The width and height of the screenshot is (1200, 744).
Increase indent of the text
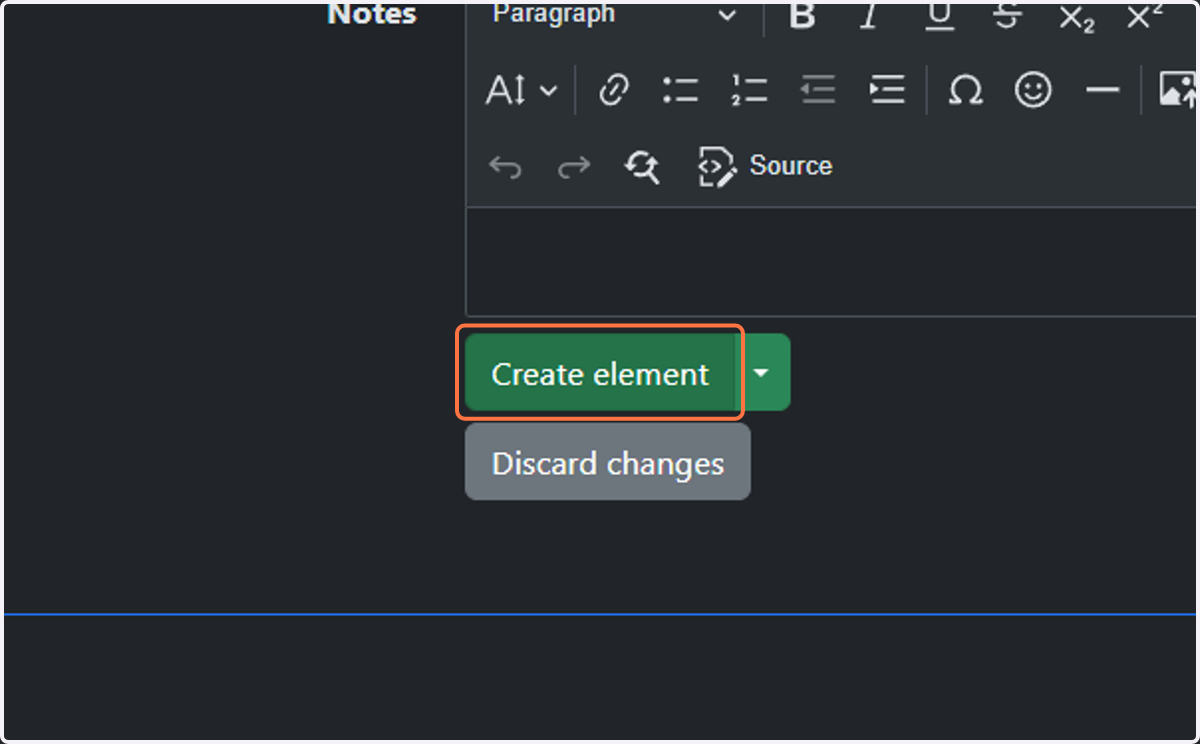[x=886, y=91]
